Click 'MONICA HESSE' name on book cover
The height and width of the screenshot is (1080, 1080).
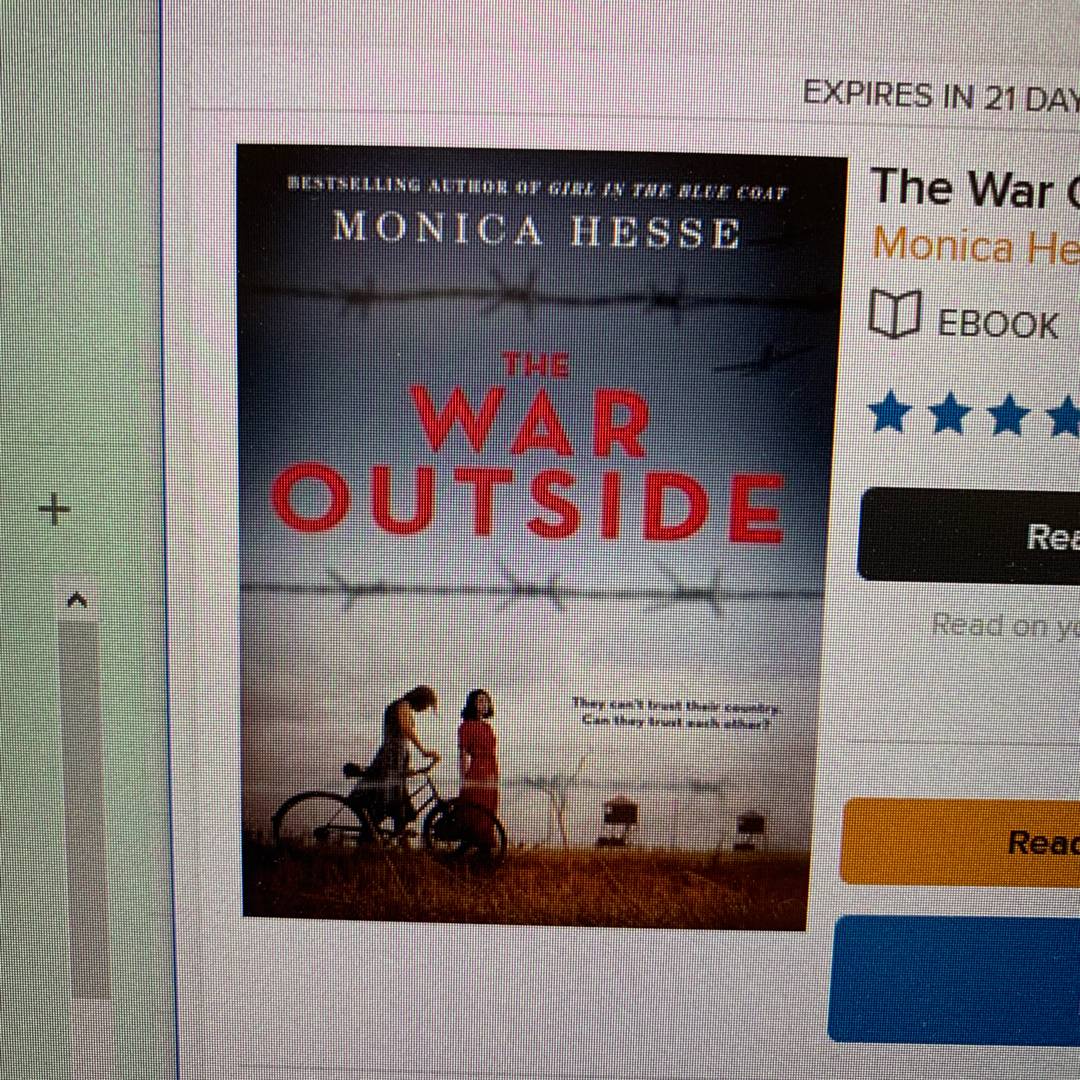tap(537, 231)
